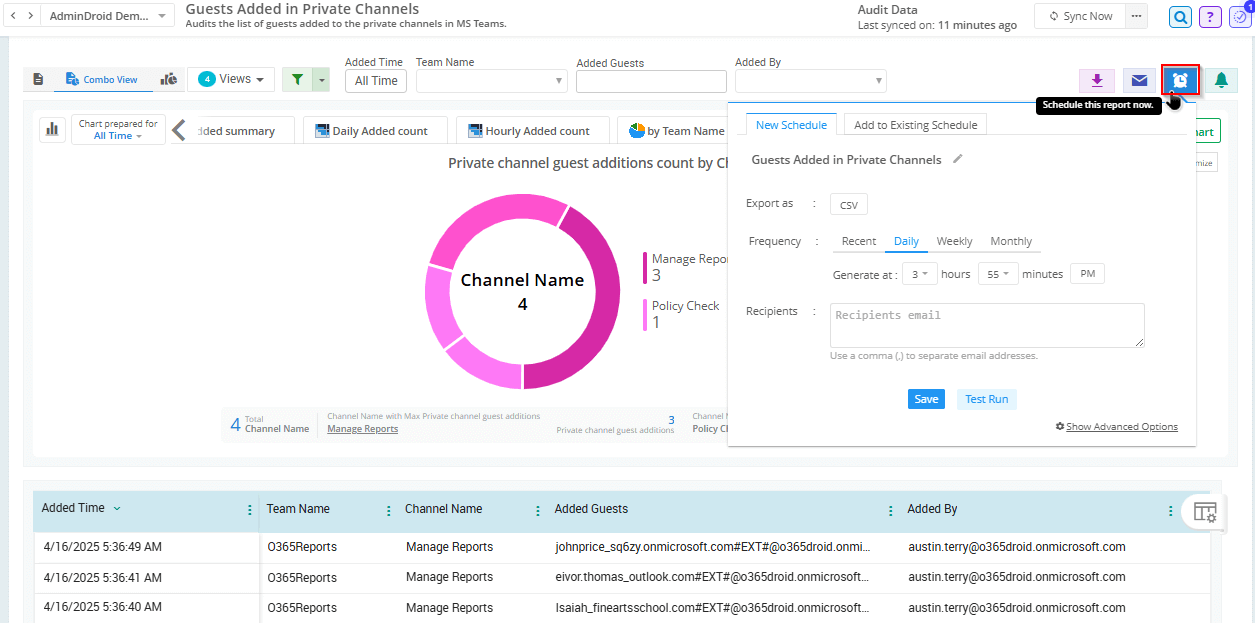Image resolution: width=1255 pixels, height=623 pixels.
Task: Click the Recipients email text field
Action: (x=987, y=325)
